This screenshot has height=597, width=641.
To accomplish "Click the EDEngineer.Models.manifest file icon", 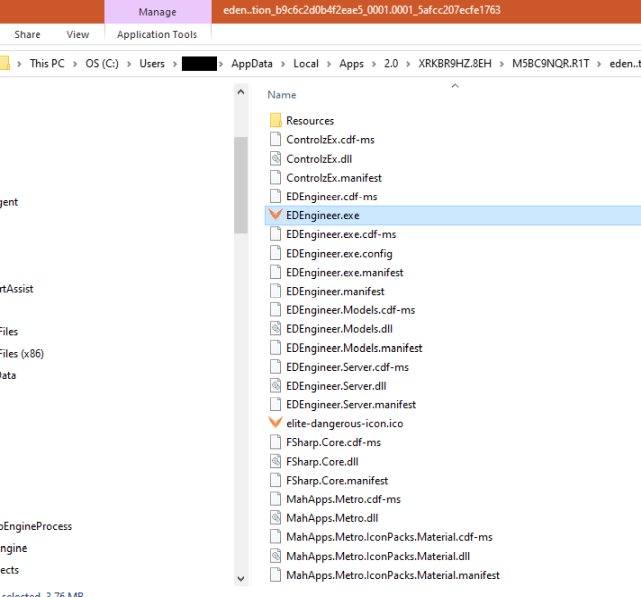I will coord(276,347).
